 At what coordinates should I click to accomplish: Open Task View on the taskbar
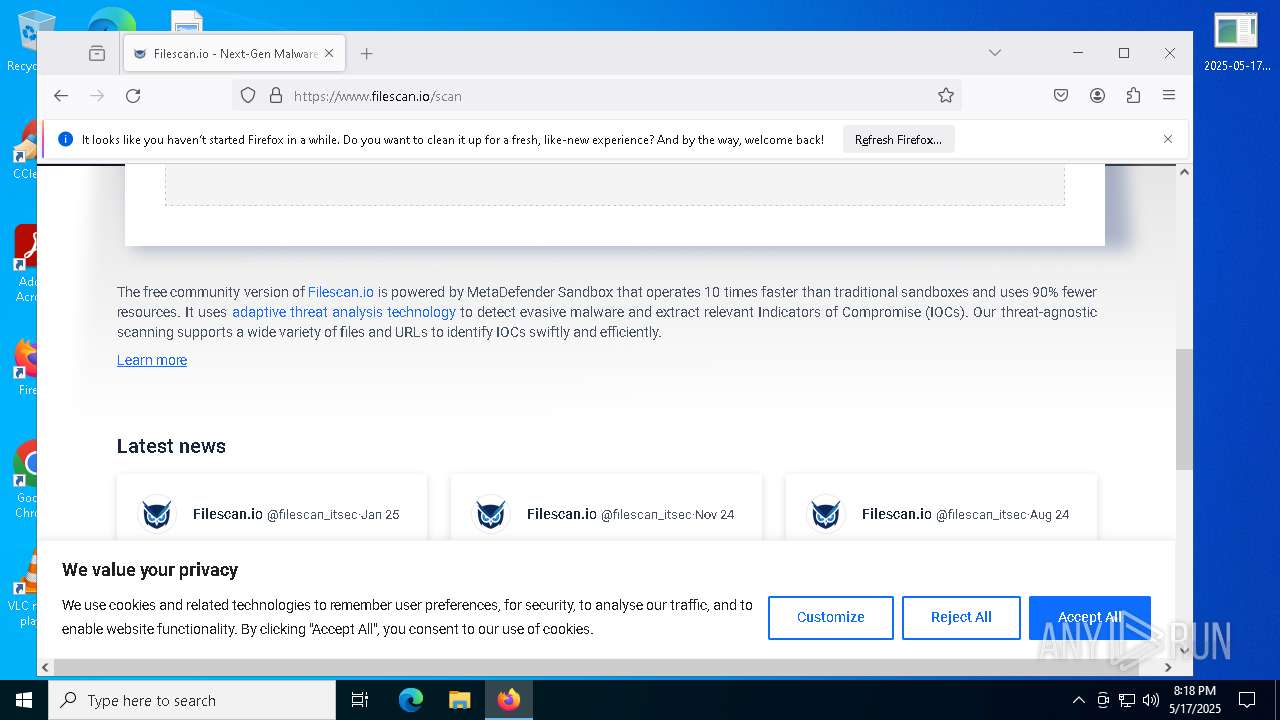pos(360,700)
